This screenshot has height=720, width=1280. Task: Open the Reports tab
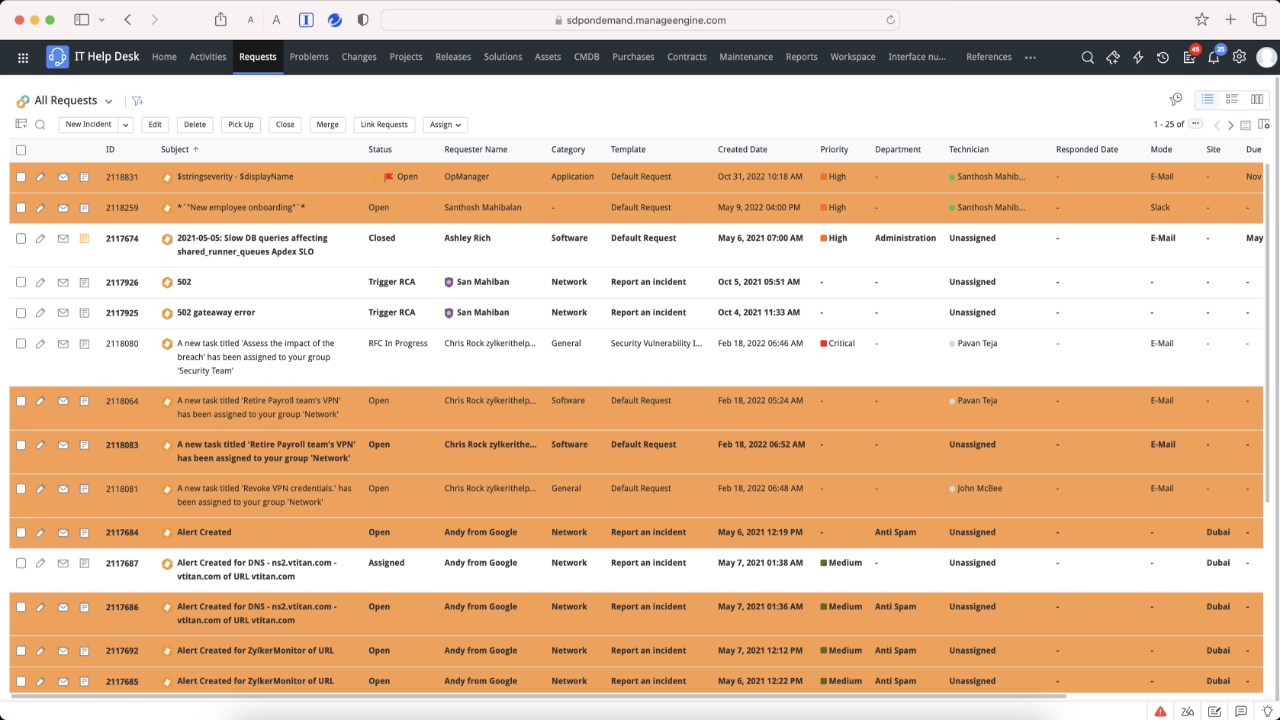(x=801, y=57)
